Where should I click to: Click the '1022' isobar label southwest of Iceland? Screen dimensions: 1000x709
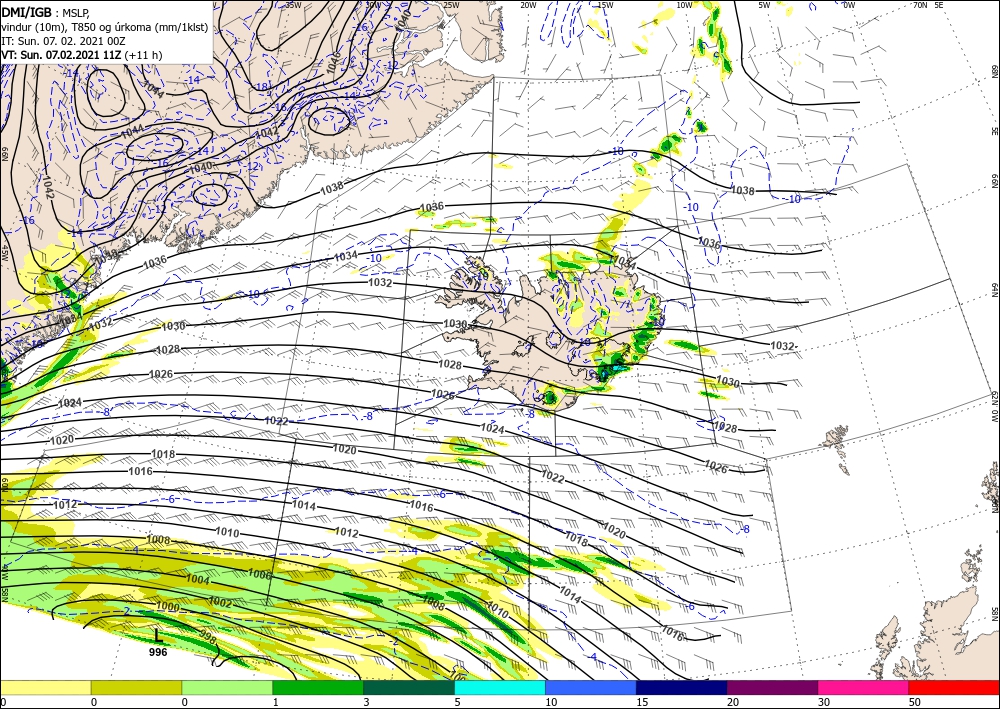tap(276, 421)
